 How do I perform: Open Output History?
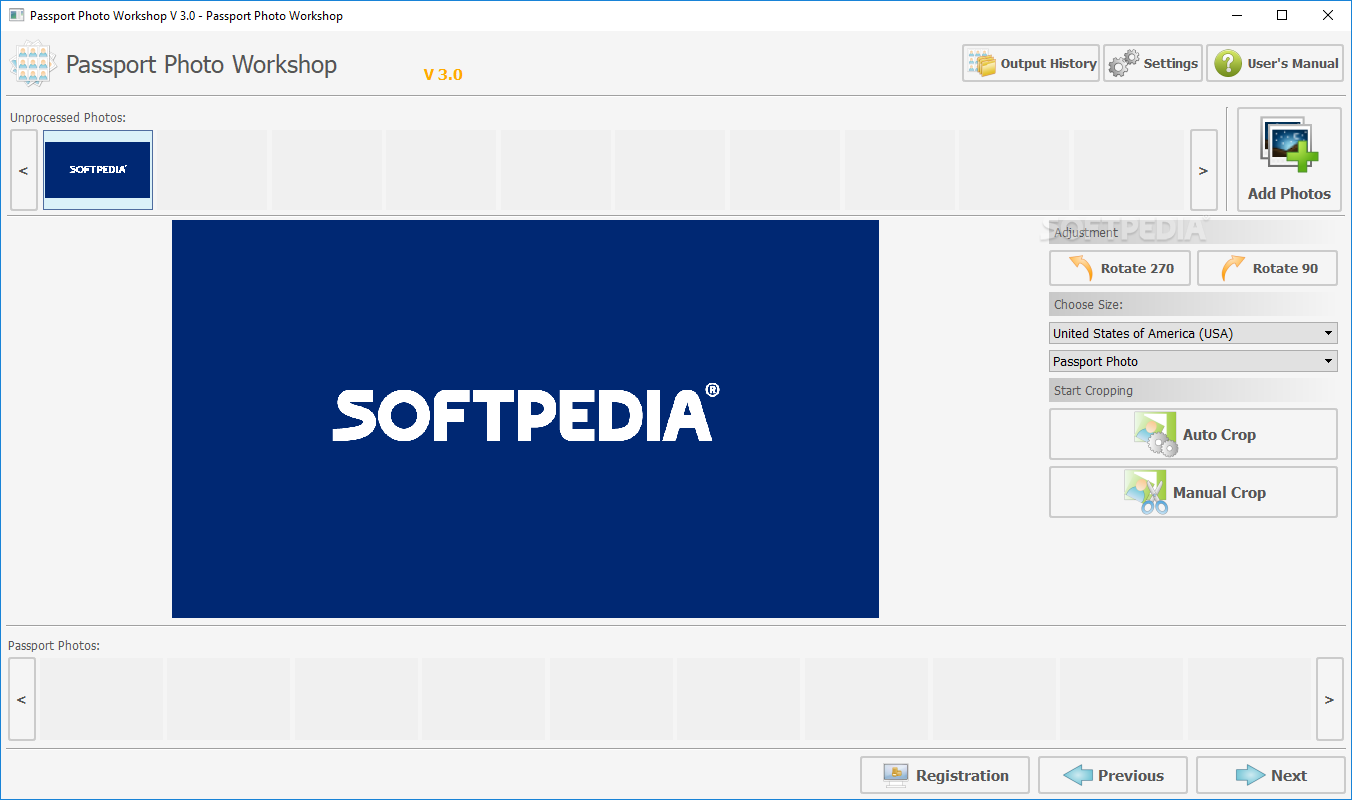(x=1031, y=63)
